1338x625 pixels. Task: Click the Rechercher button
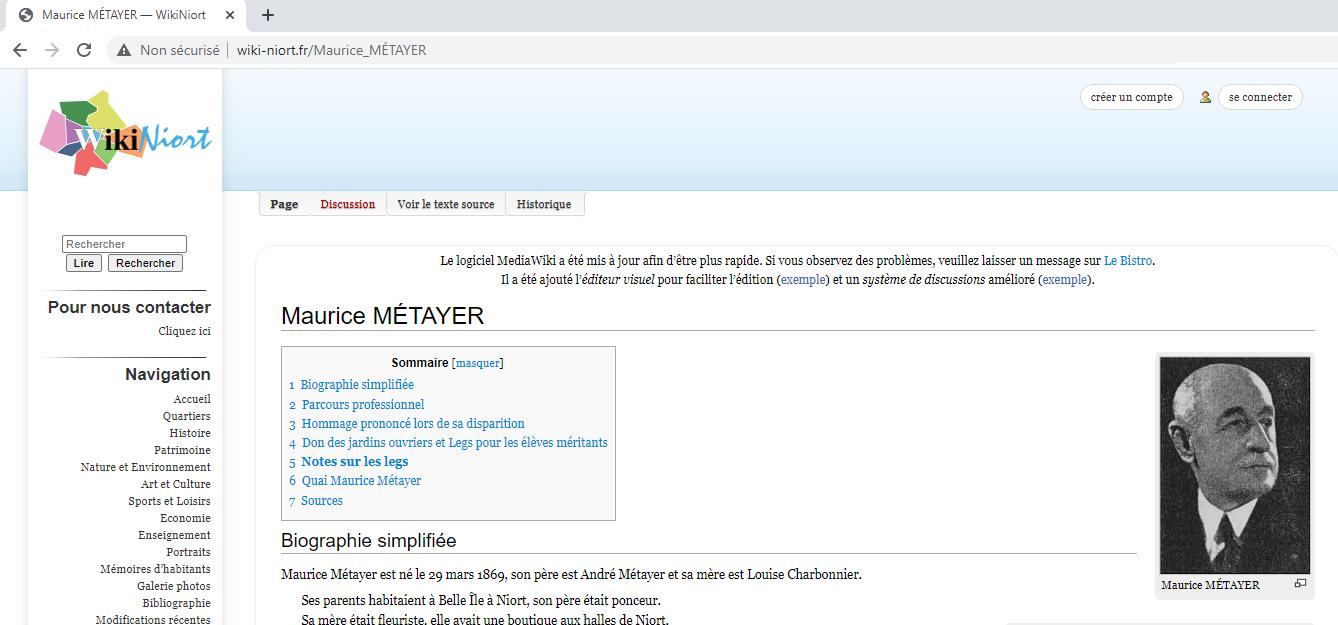(x=145, y=263)
